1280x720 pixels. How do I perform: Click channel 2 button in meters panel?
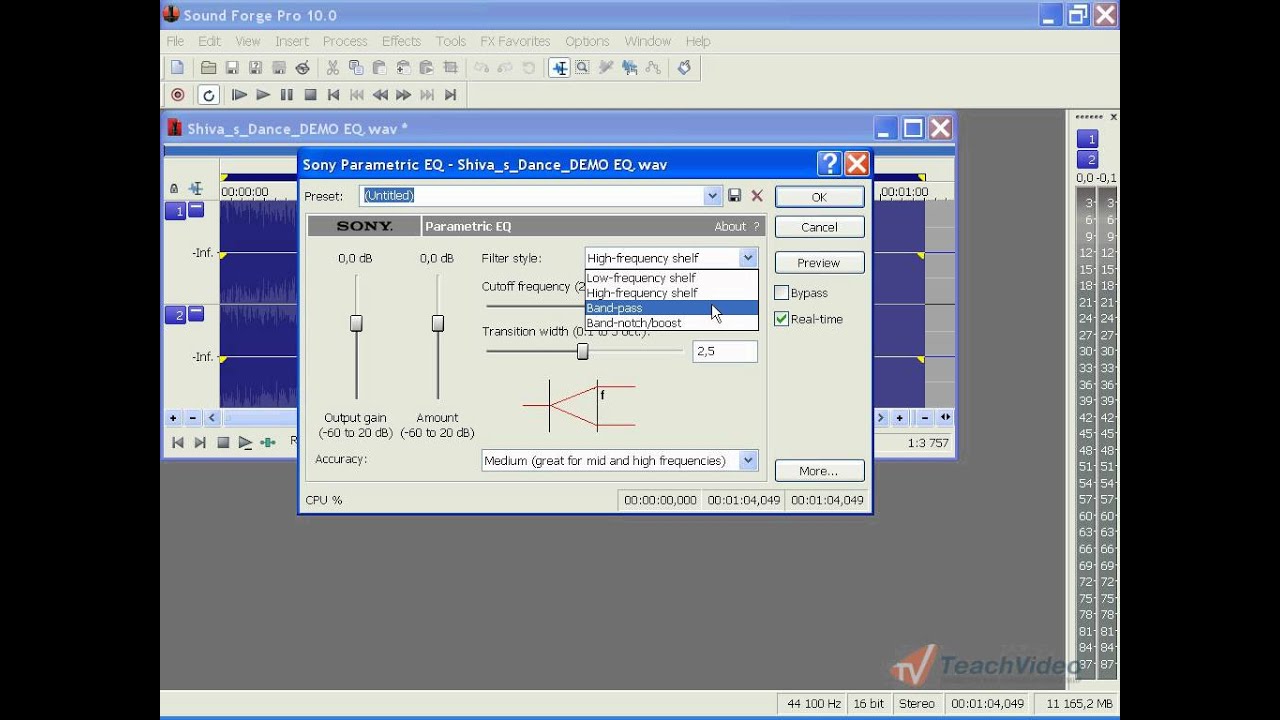[1087, 160]
